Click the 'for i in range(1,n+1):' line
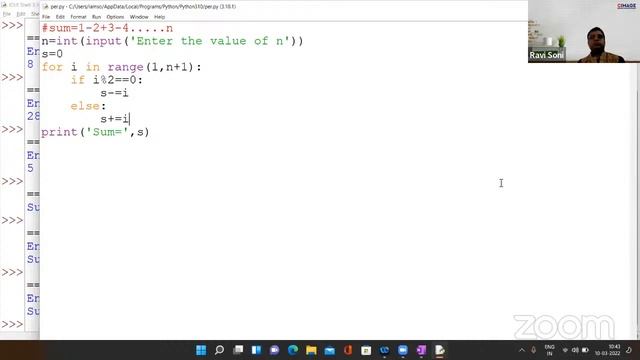 pyautogui.click(x=121, y=67)
